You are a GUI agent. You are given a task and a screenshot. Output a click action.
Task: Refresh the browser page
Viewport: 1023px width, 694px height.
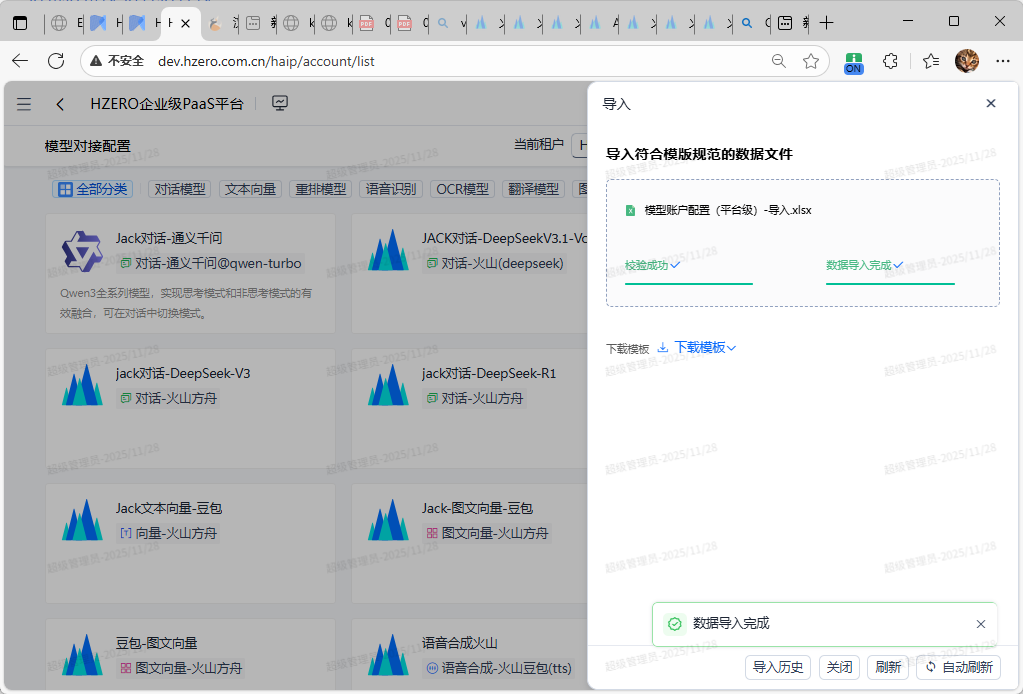pyautogui.click(x=56, y=61)
